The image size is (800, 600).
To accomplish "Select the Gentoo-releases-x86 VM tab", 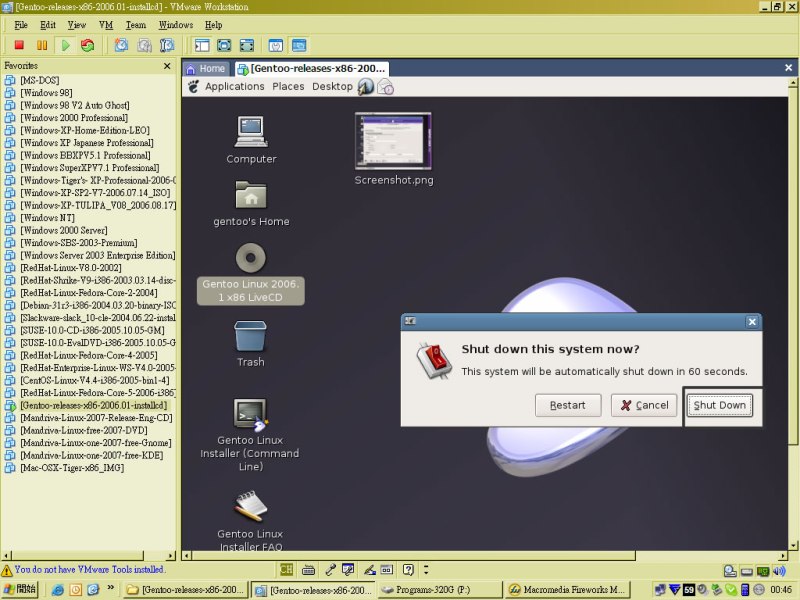I will coord(311,68).
